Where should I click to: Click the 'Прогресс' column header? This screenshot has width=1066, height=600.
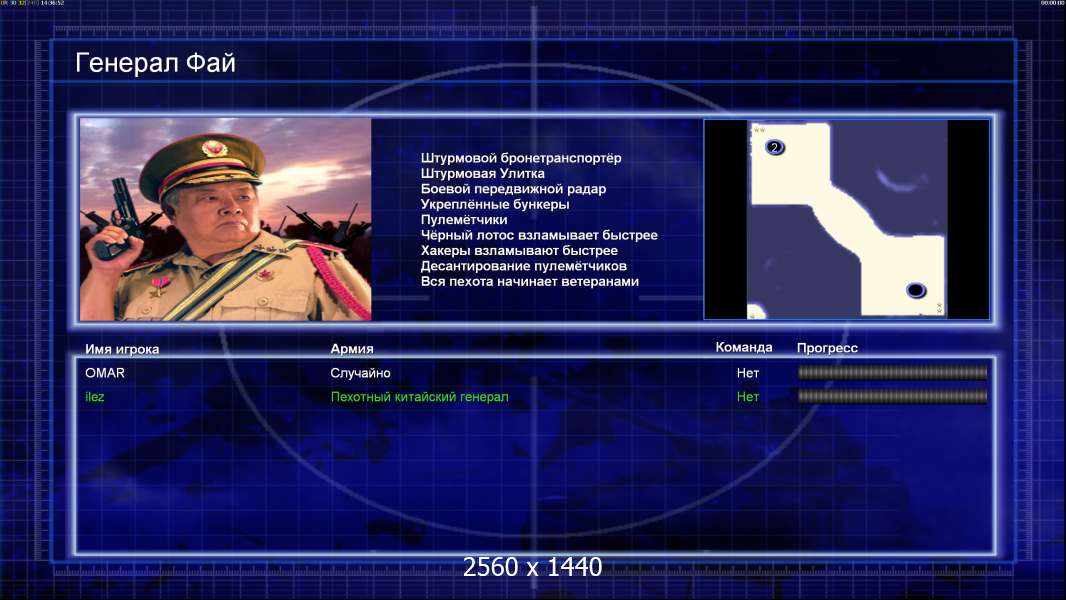click(827, 348)
